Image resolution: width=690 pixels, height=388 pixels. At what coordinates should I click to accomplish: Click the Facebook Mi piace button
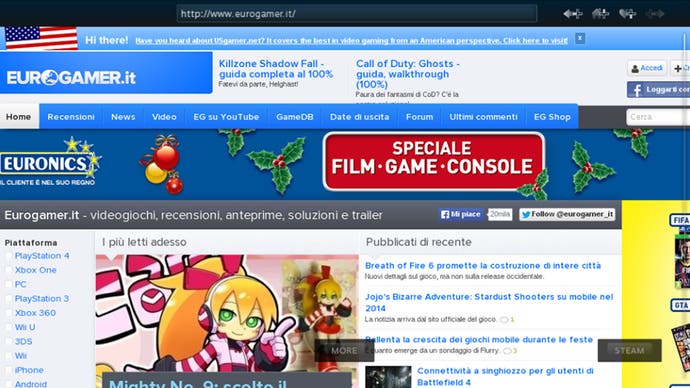461,214
